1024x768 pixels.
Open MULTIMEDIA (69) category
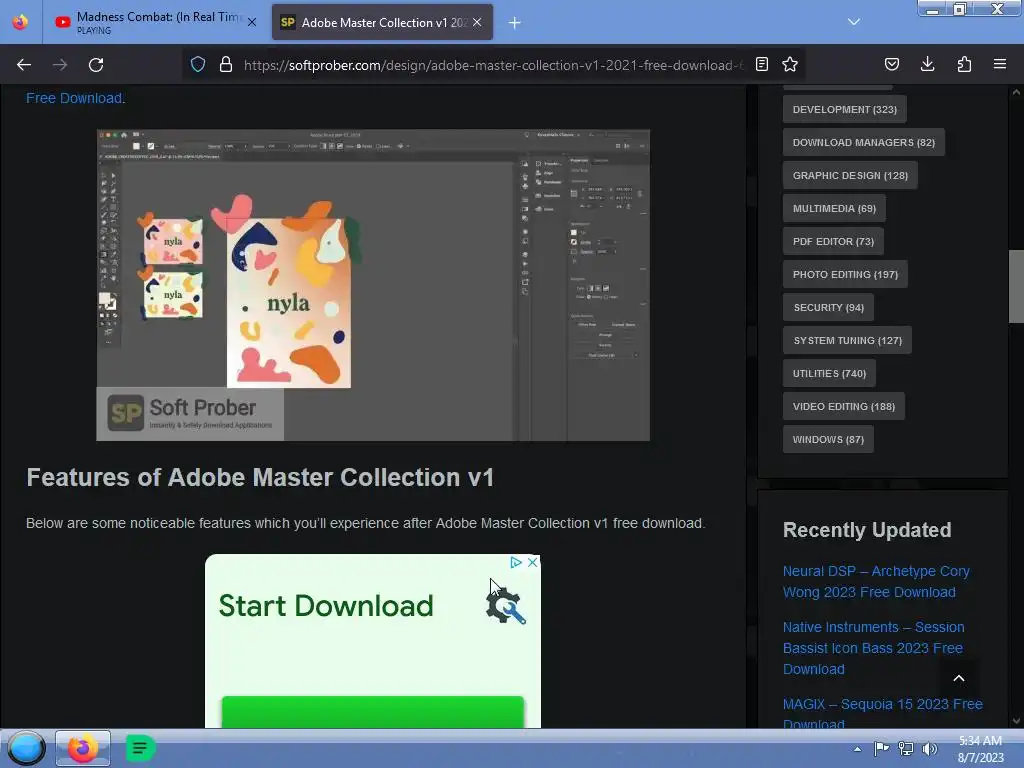point(834,208)
